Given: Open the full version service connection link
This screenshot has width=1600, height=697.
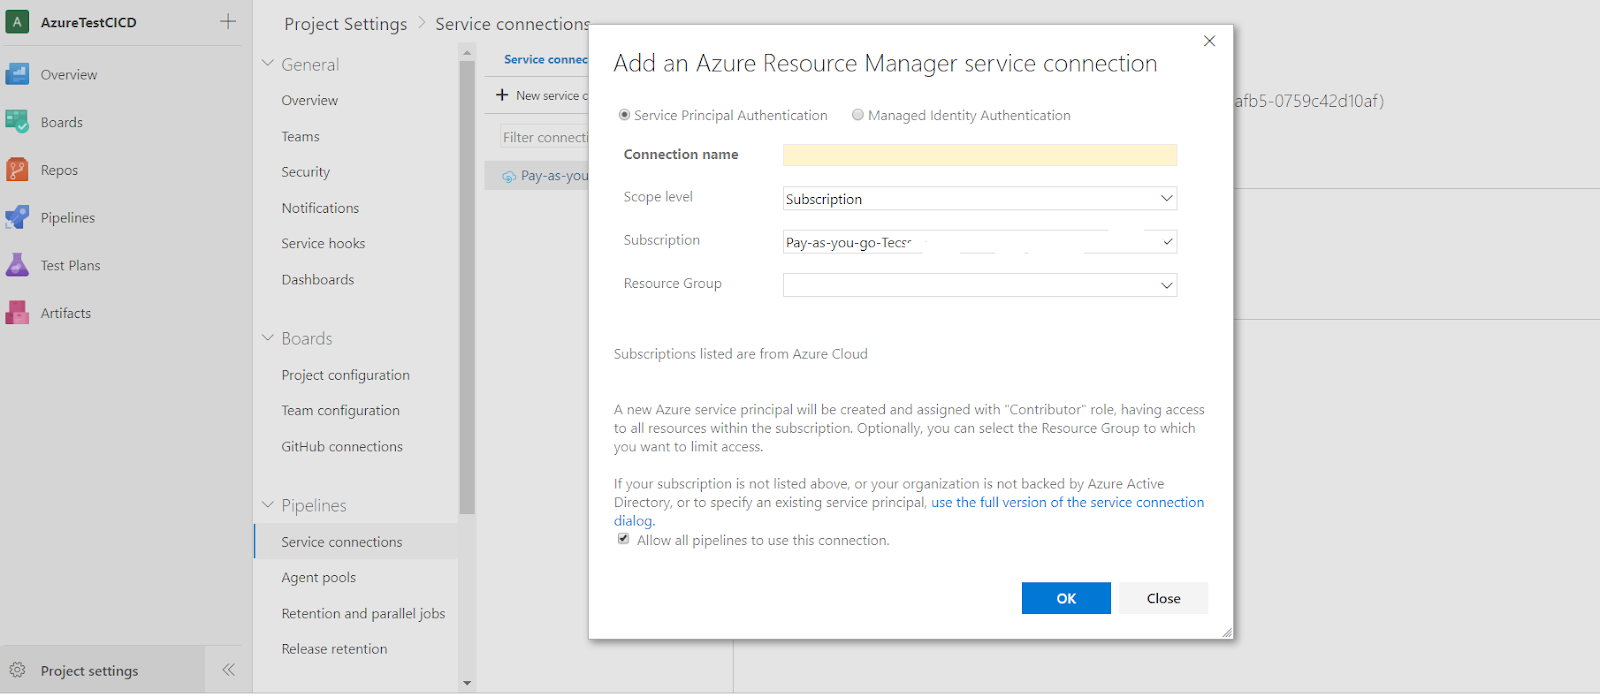Looking at the screenshot, I should [1067, 502].
